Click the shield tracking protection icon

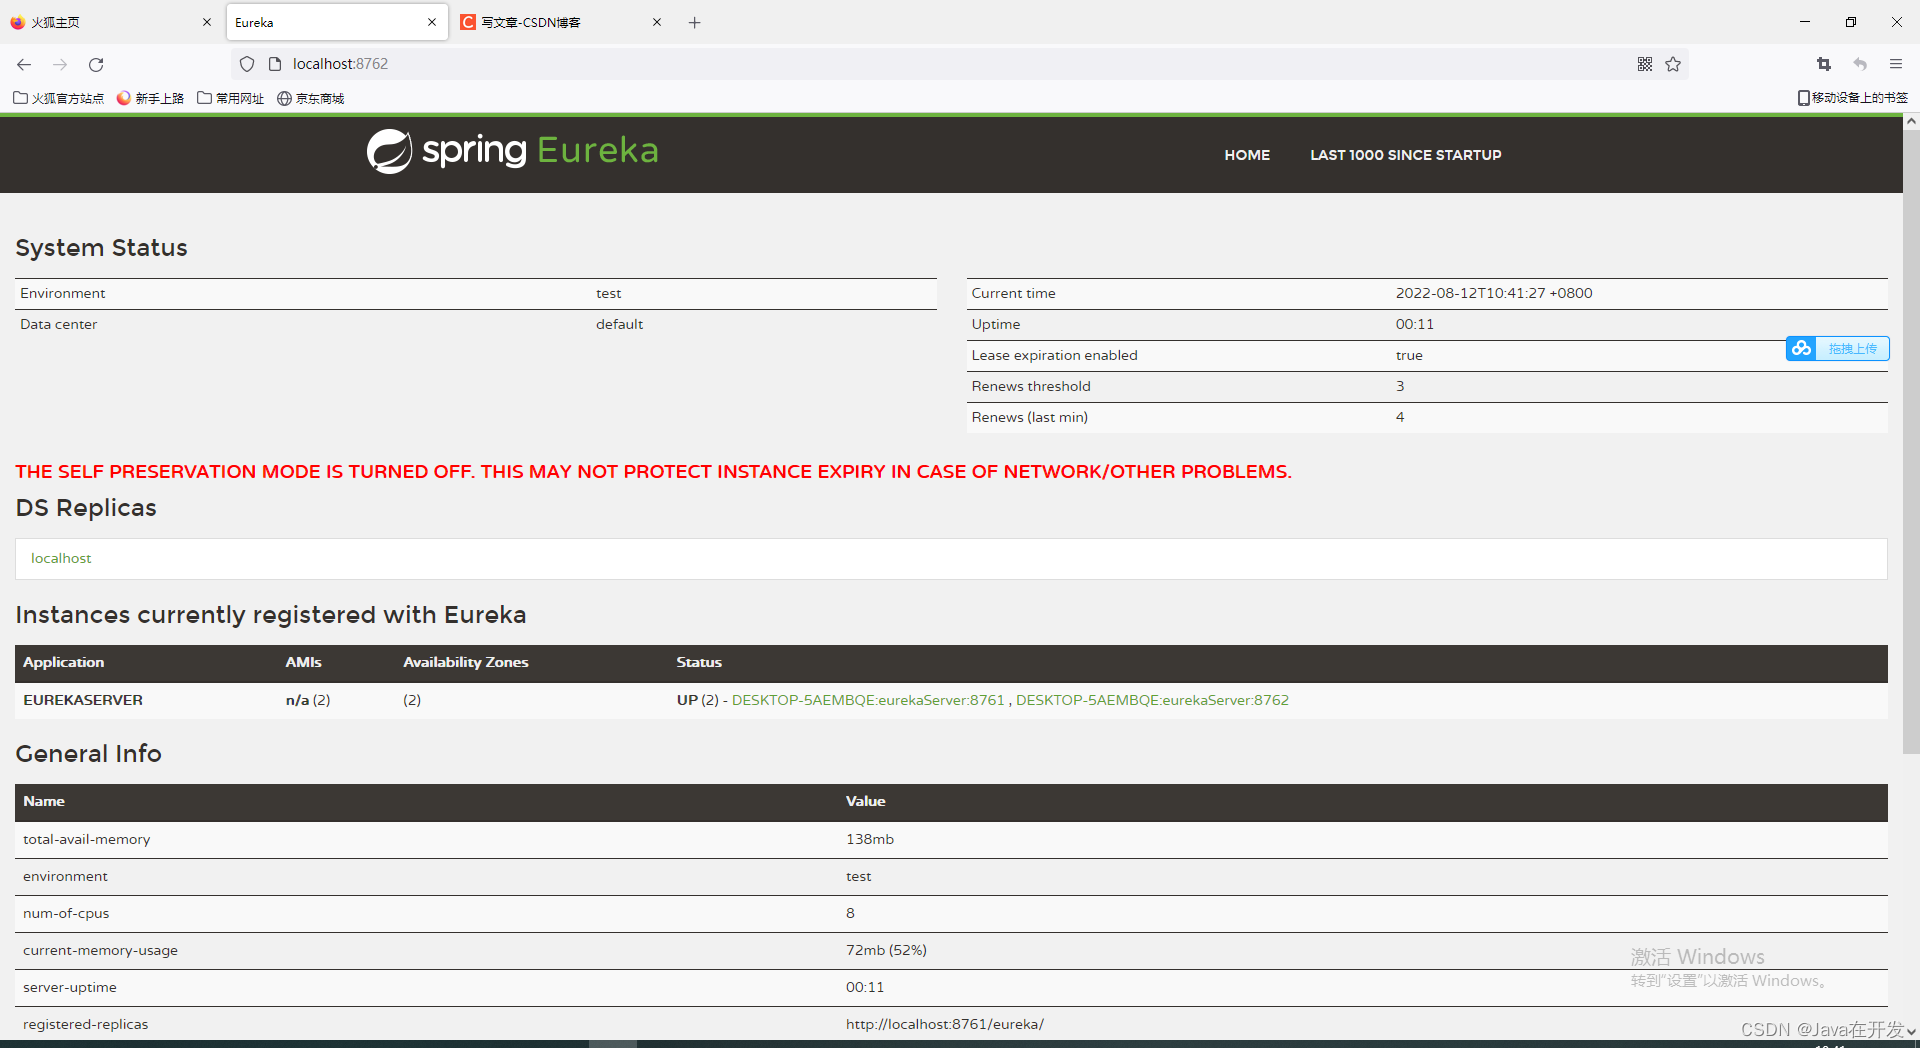(x=247, y=64)
